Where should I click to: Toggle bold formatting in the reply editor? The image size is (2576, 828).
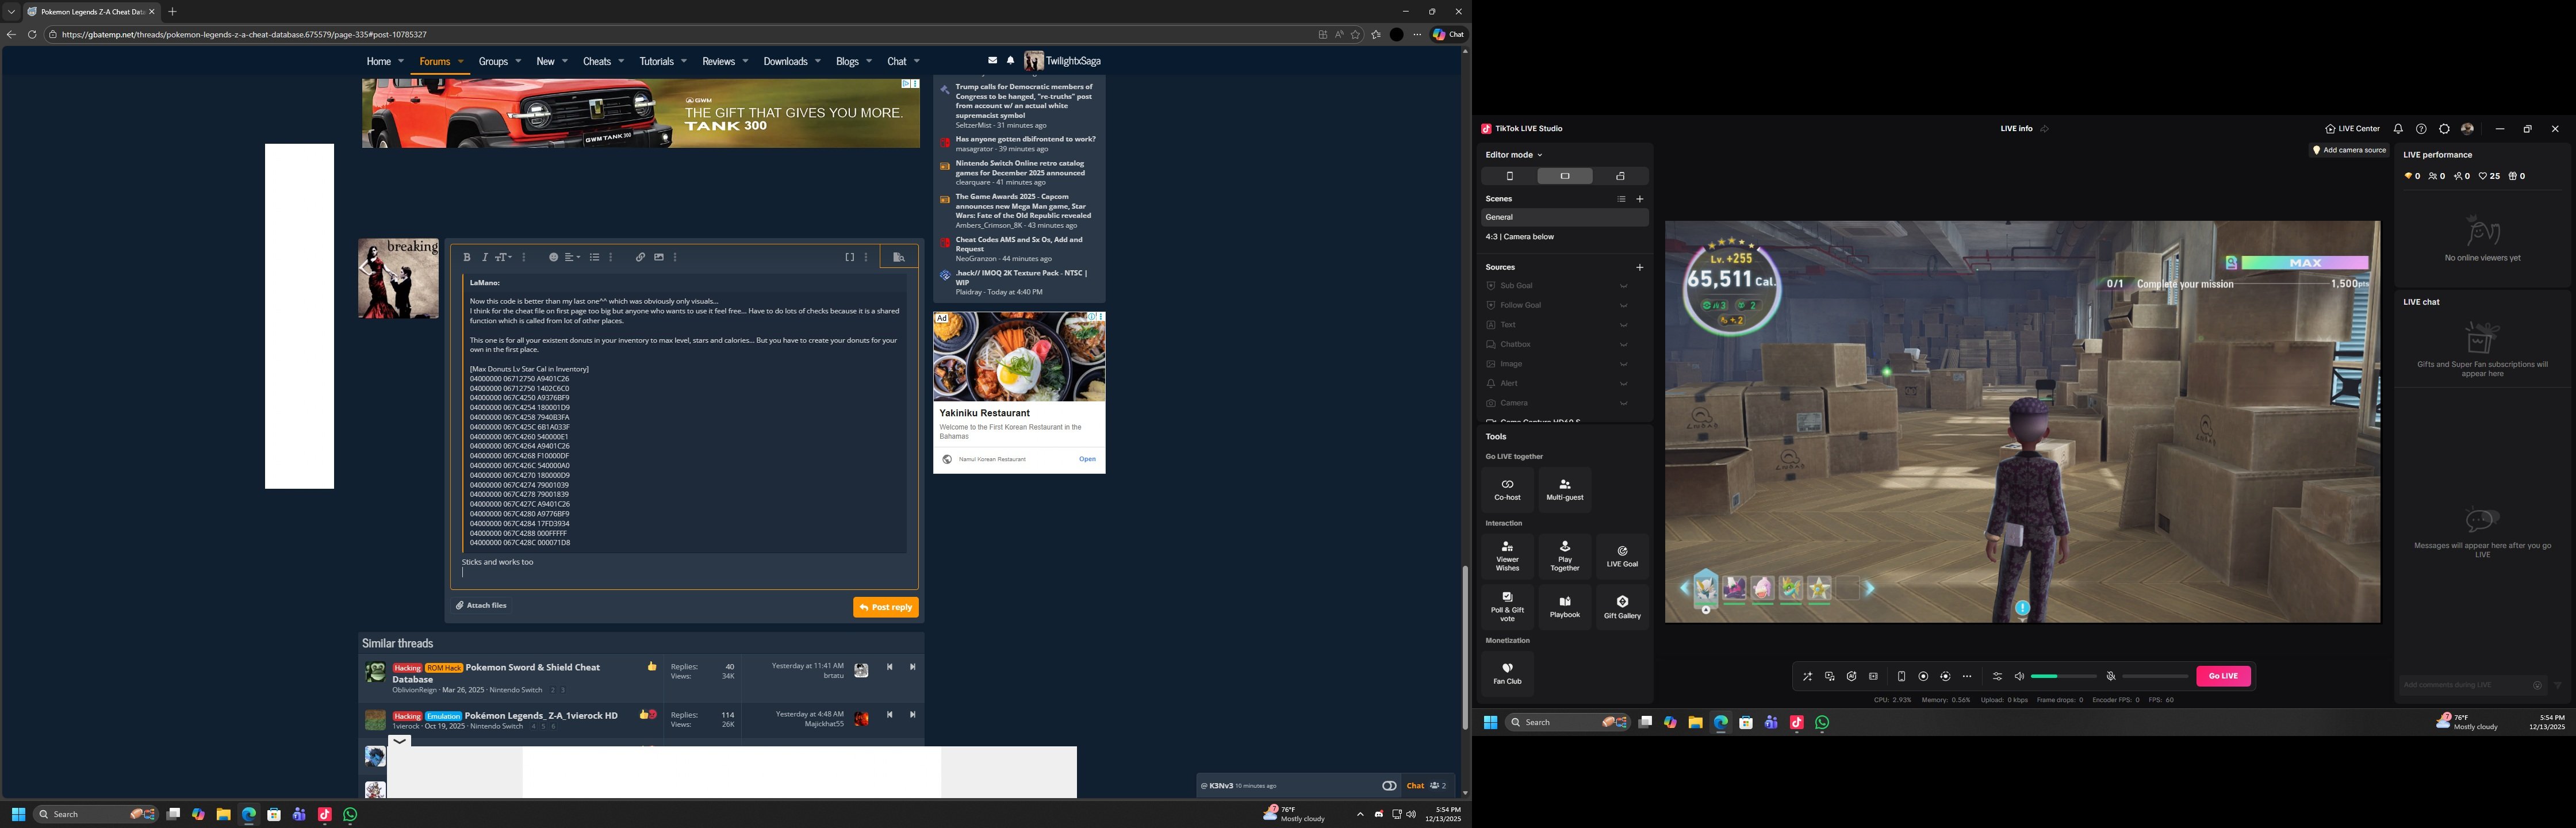[467, 257]
